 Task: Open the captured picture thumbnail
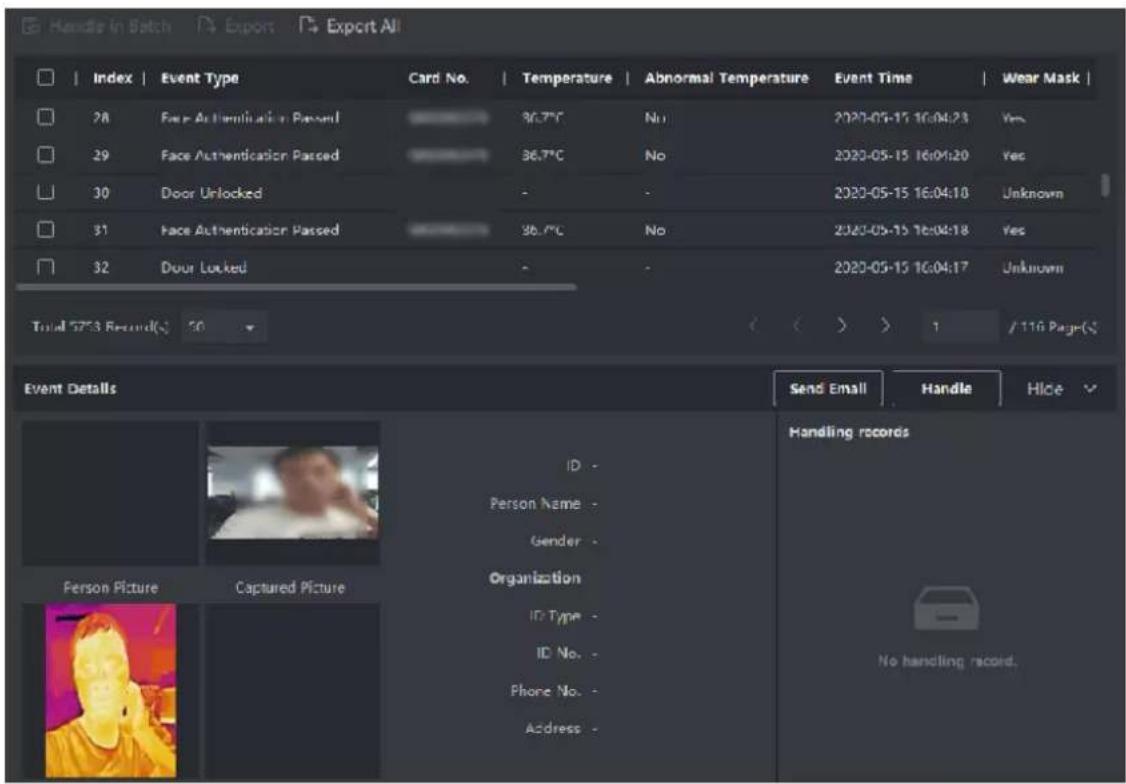tap(293, 493)
